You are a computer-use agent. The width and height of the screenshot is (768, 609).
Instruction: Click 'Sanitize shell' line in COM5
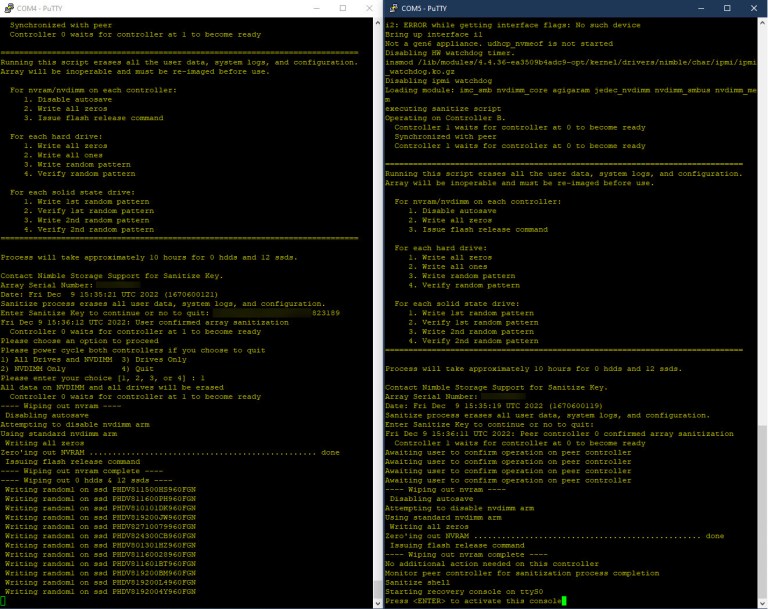click(417, 583)
